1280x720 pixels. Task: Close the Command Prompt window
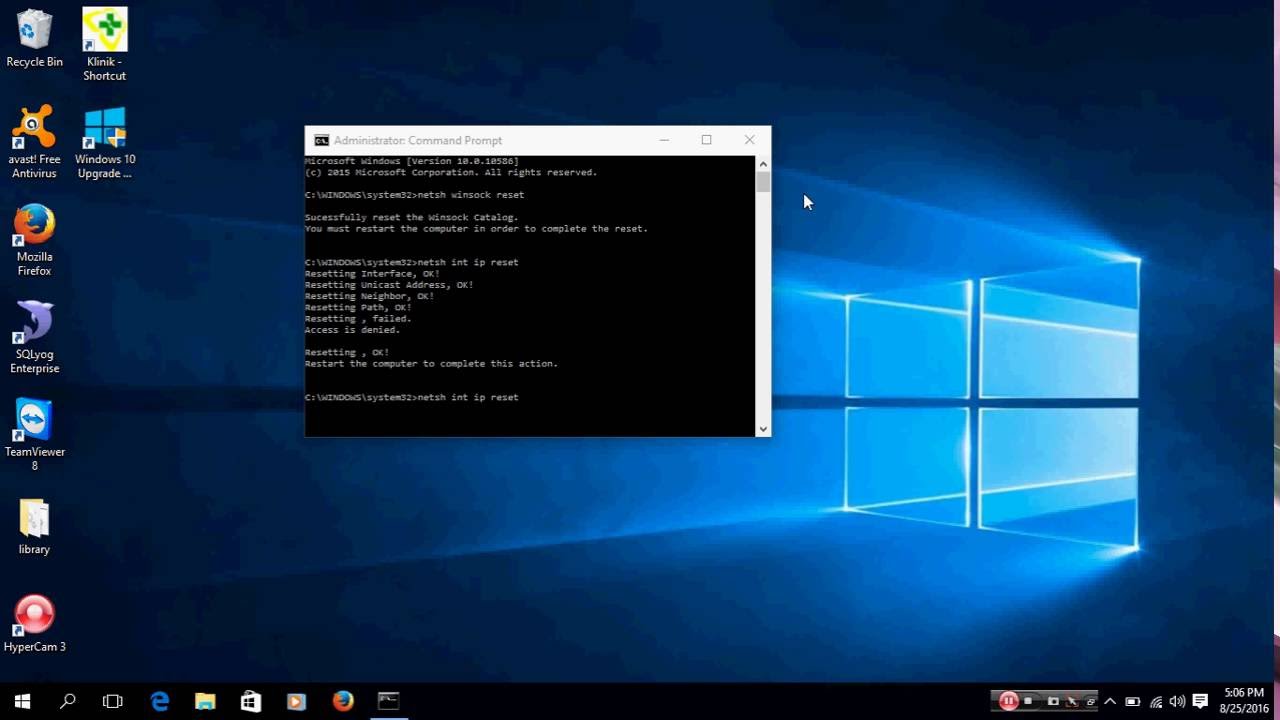749,140
